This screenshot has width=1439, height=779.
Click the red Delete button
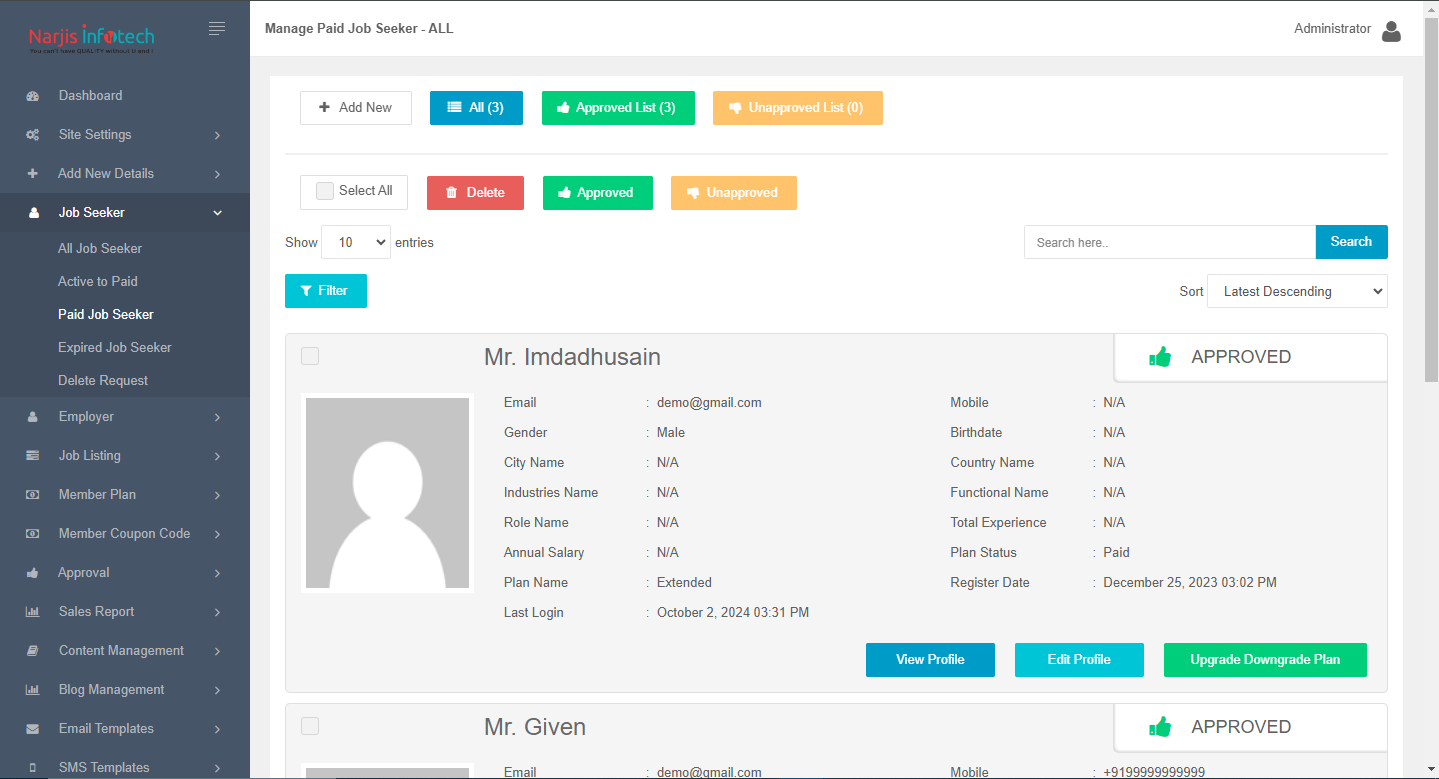pos(475,193)
